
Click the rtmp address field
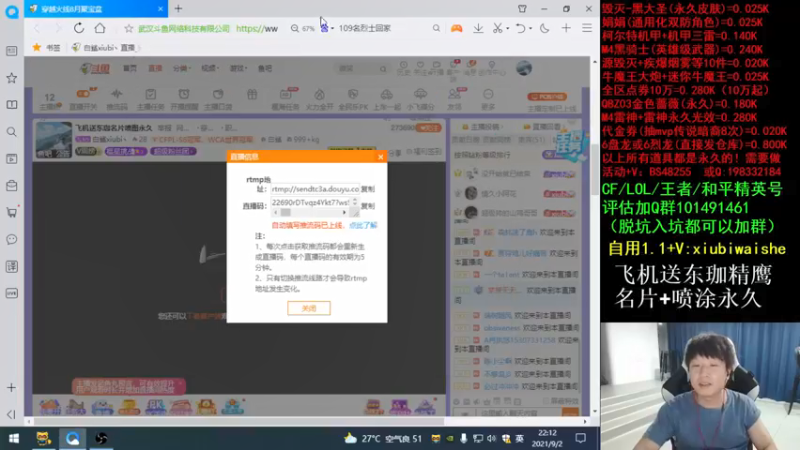click(x=315, y=189)
